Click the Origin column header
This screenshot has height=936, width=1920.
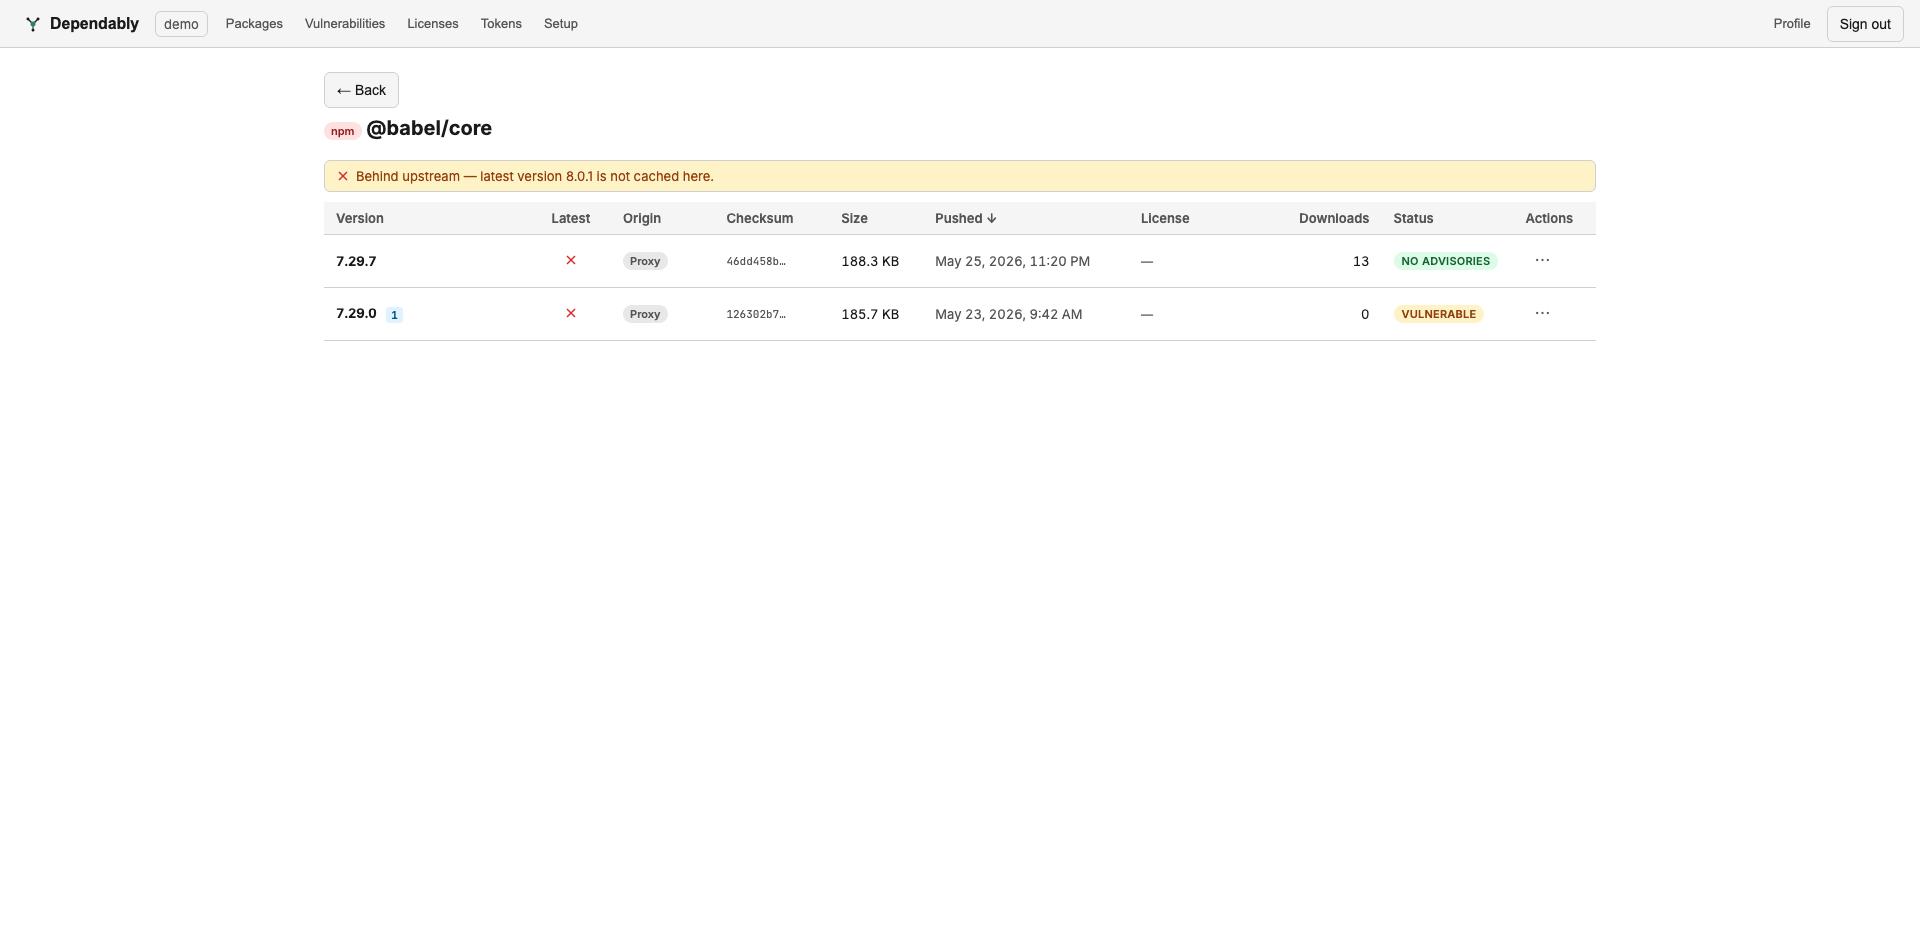point(642,218)
